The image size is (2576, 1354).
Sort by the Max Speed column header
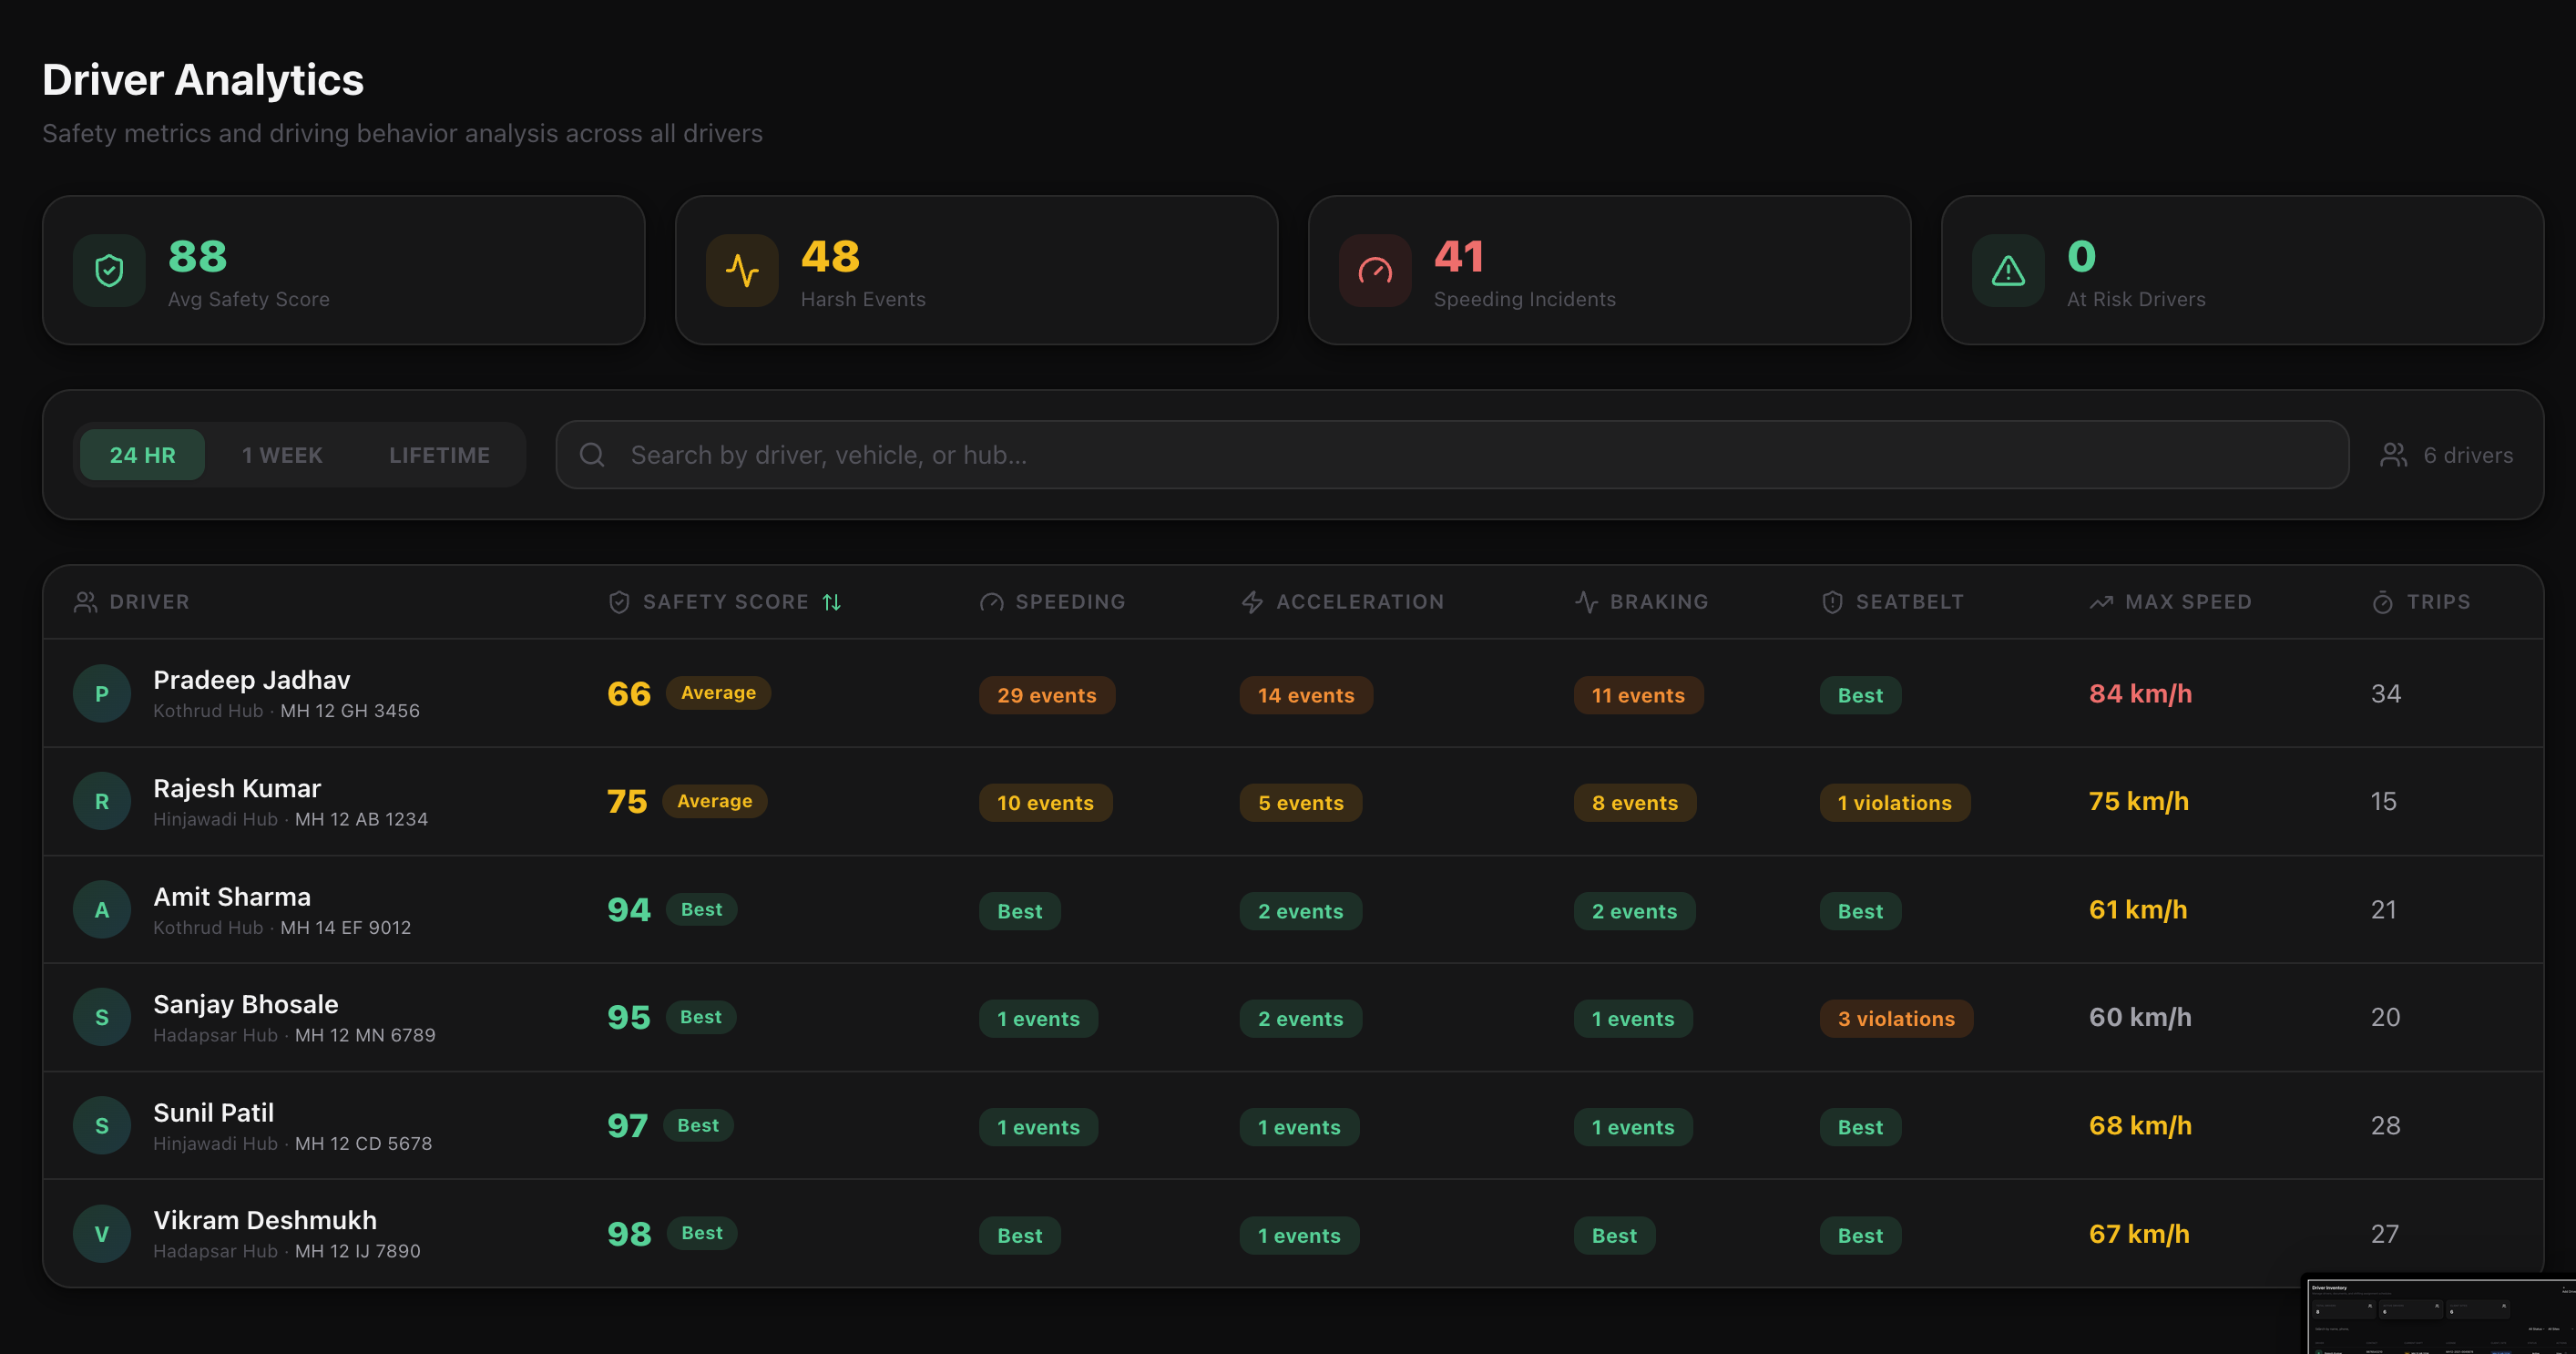[2187, 602]
